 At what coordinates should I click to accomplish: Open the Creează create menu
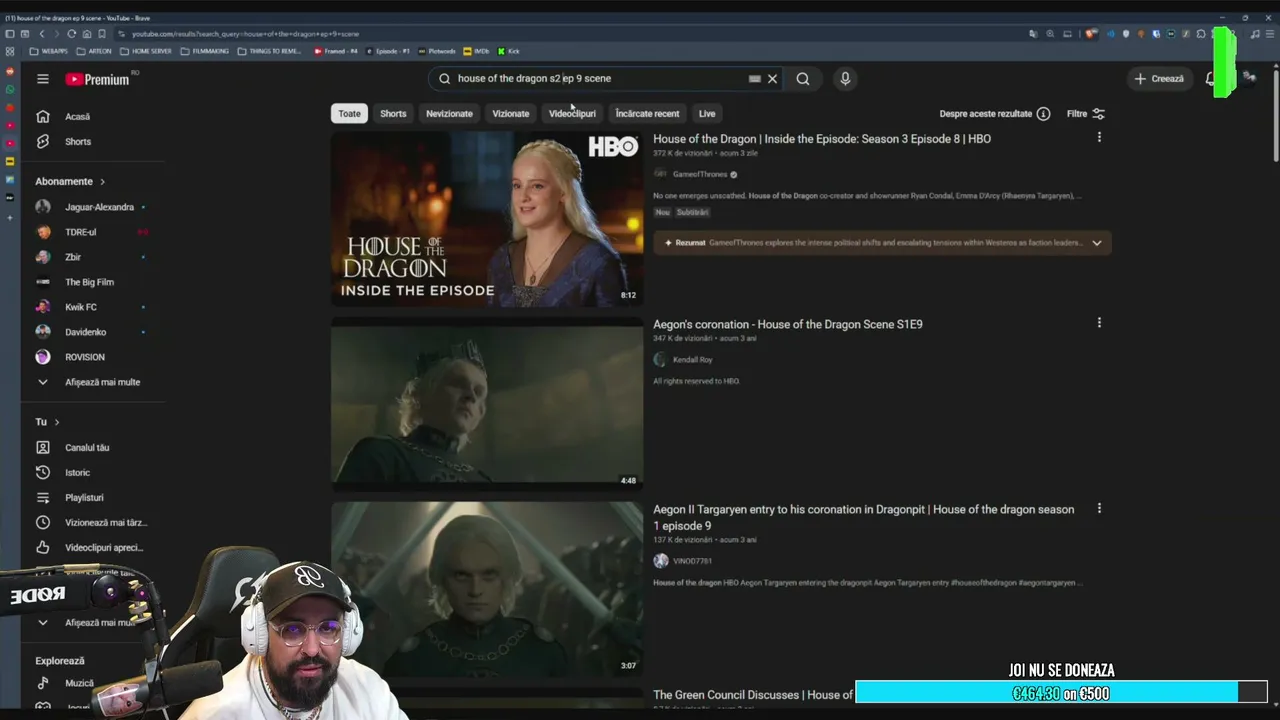1159,79
